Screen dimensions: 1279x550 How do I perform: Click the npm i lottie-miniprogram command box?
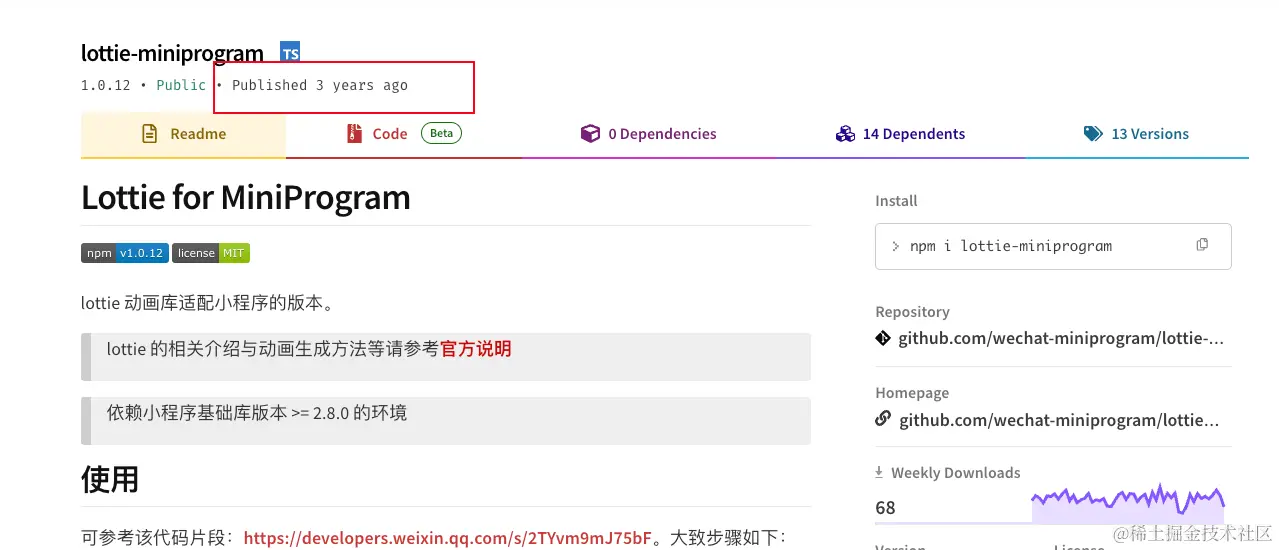point(1053,246)
